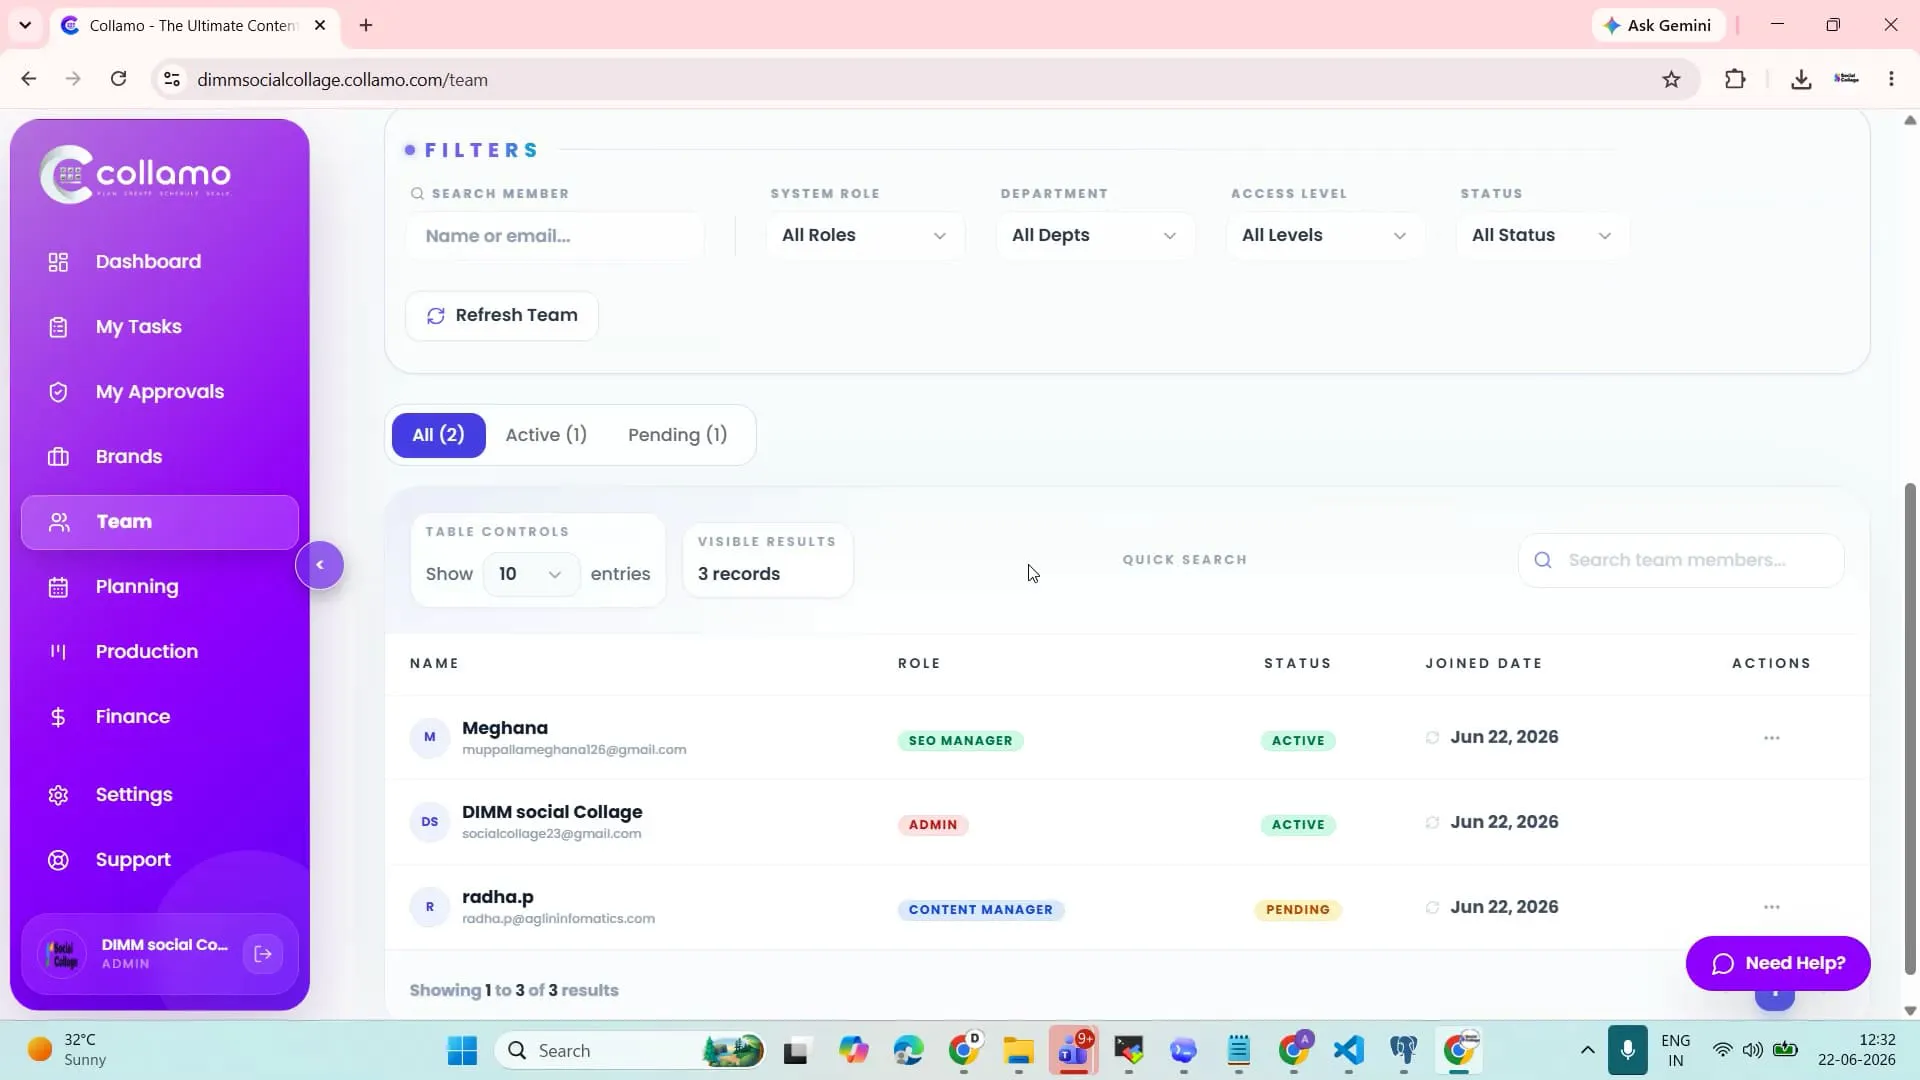The height and width of the screenshot is (1080, 1920).
Task: Open Settings in the sidebar
Action: pyautogui.click(x=160, y=794)
